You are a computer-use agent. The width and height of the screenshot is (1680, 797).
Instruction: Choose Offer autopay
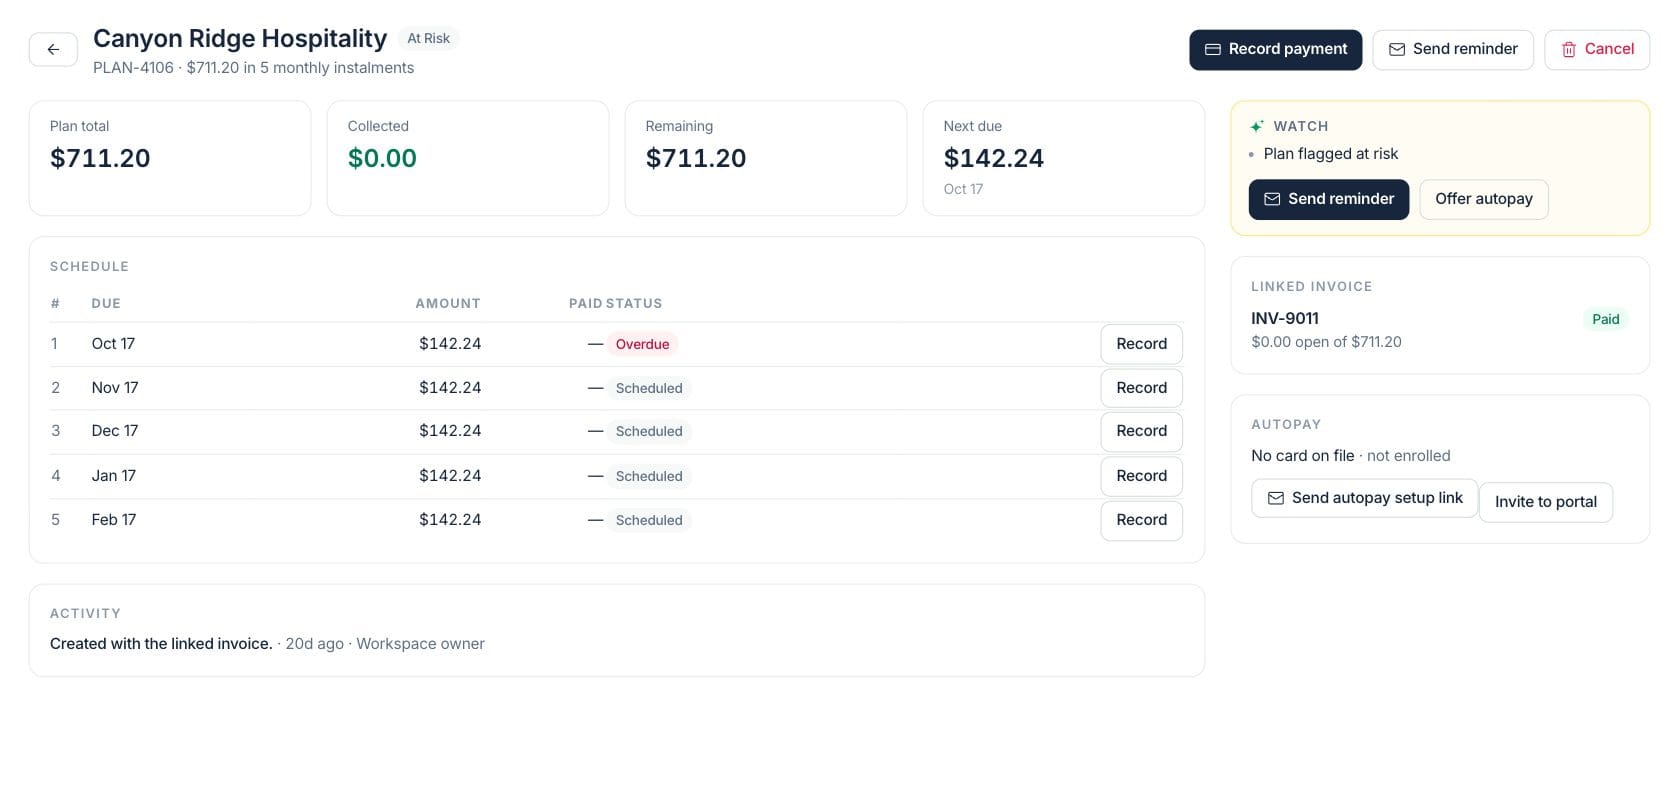[1484, 199]
